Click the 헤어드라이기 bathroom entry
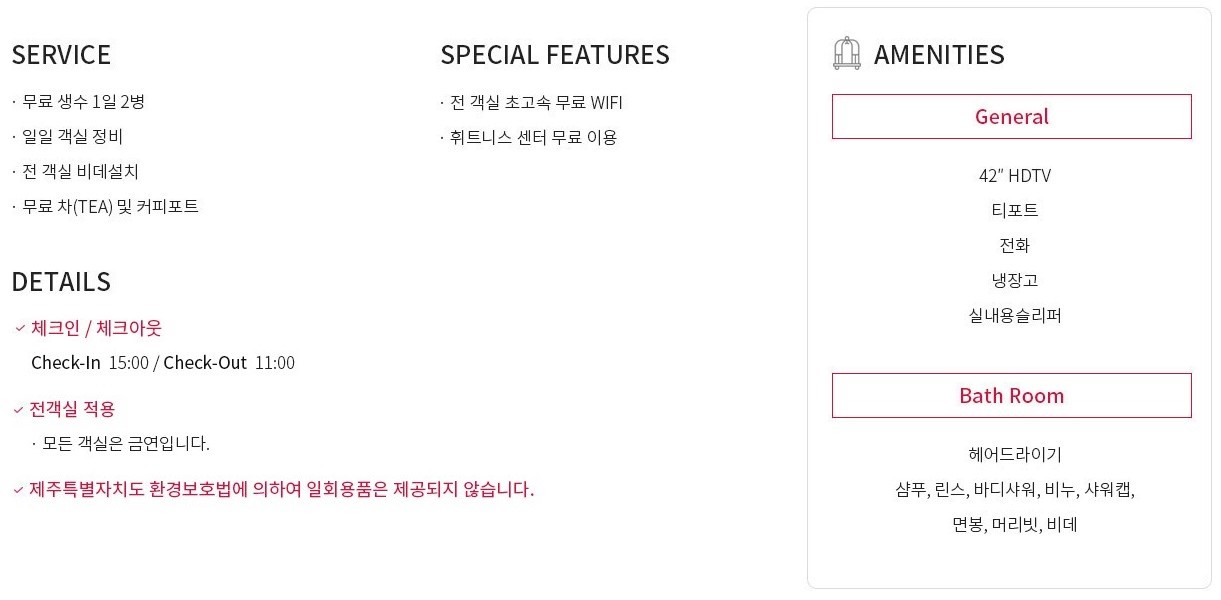The image size is (1221, 600). tap(1014, 455)
